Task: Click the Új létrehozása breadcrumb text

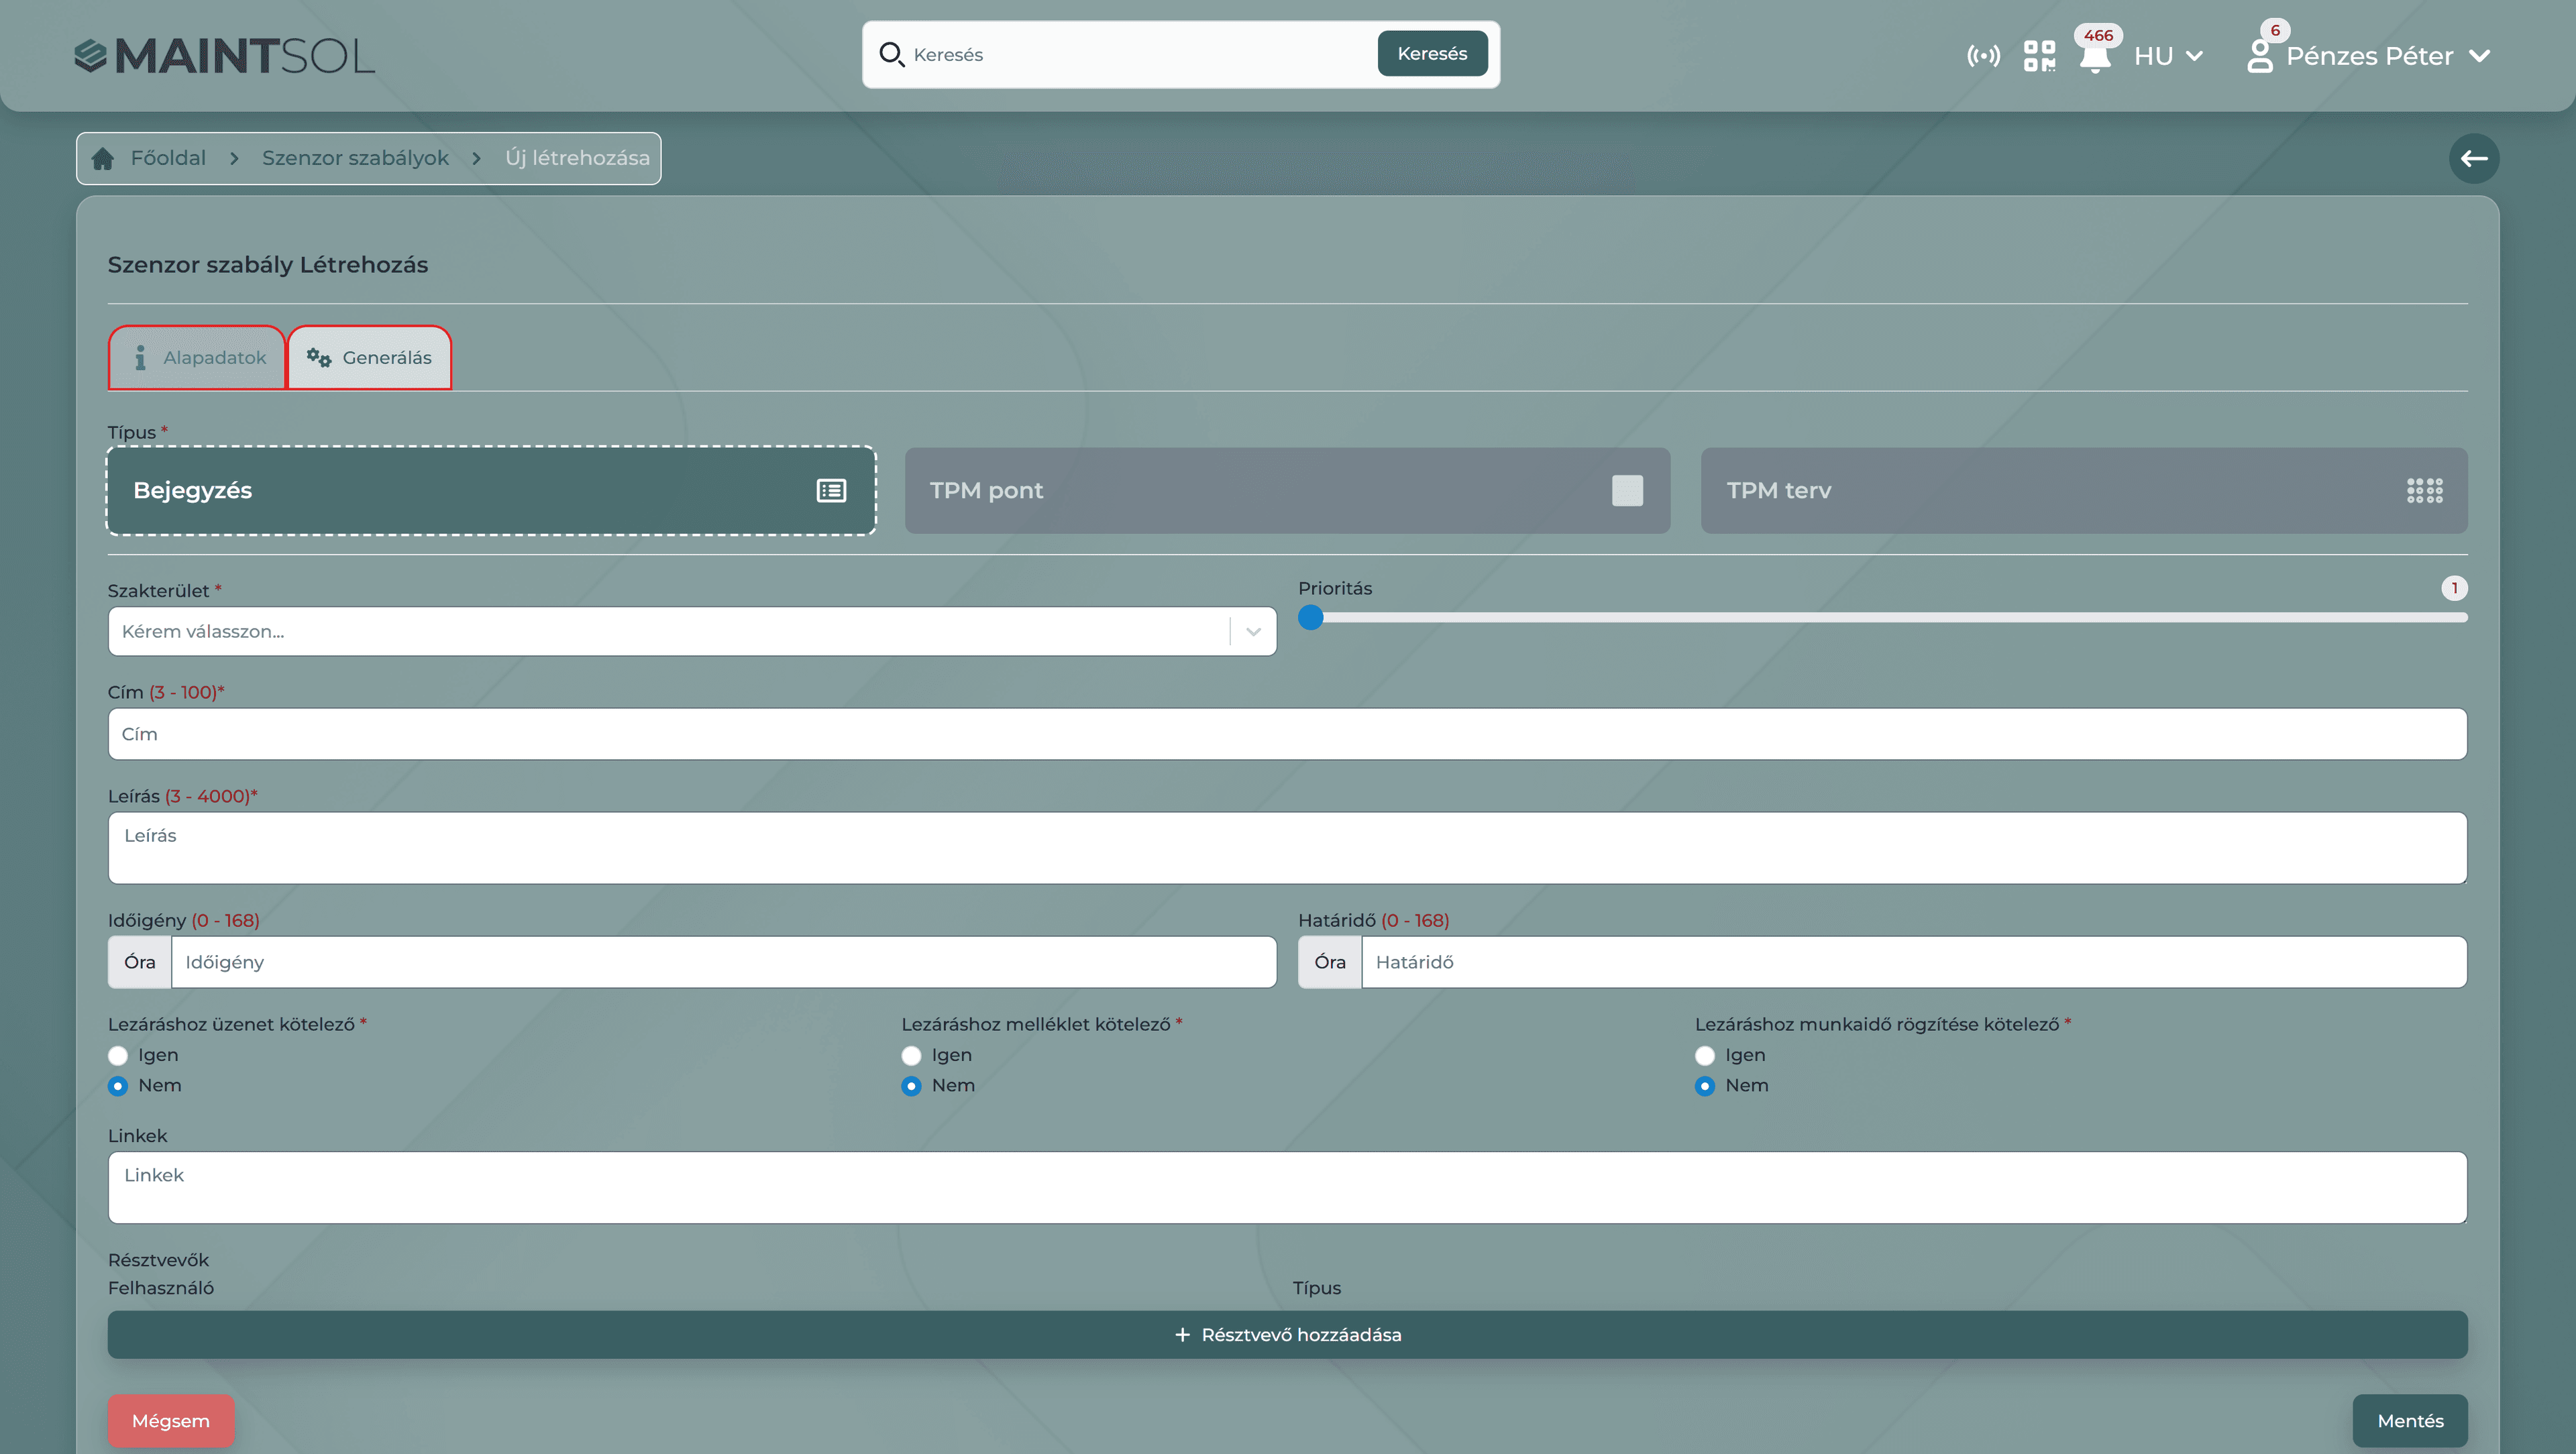Action: click(577, 158)
